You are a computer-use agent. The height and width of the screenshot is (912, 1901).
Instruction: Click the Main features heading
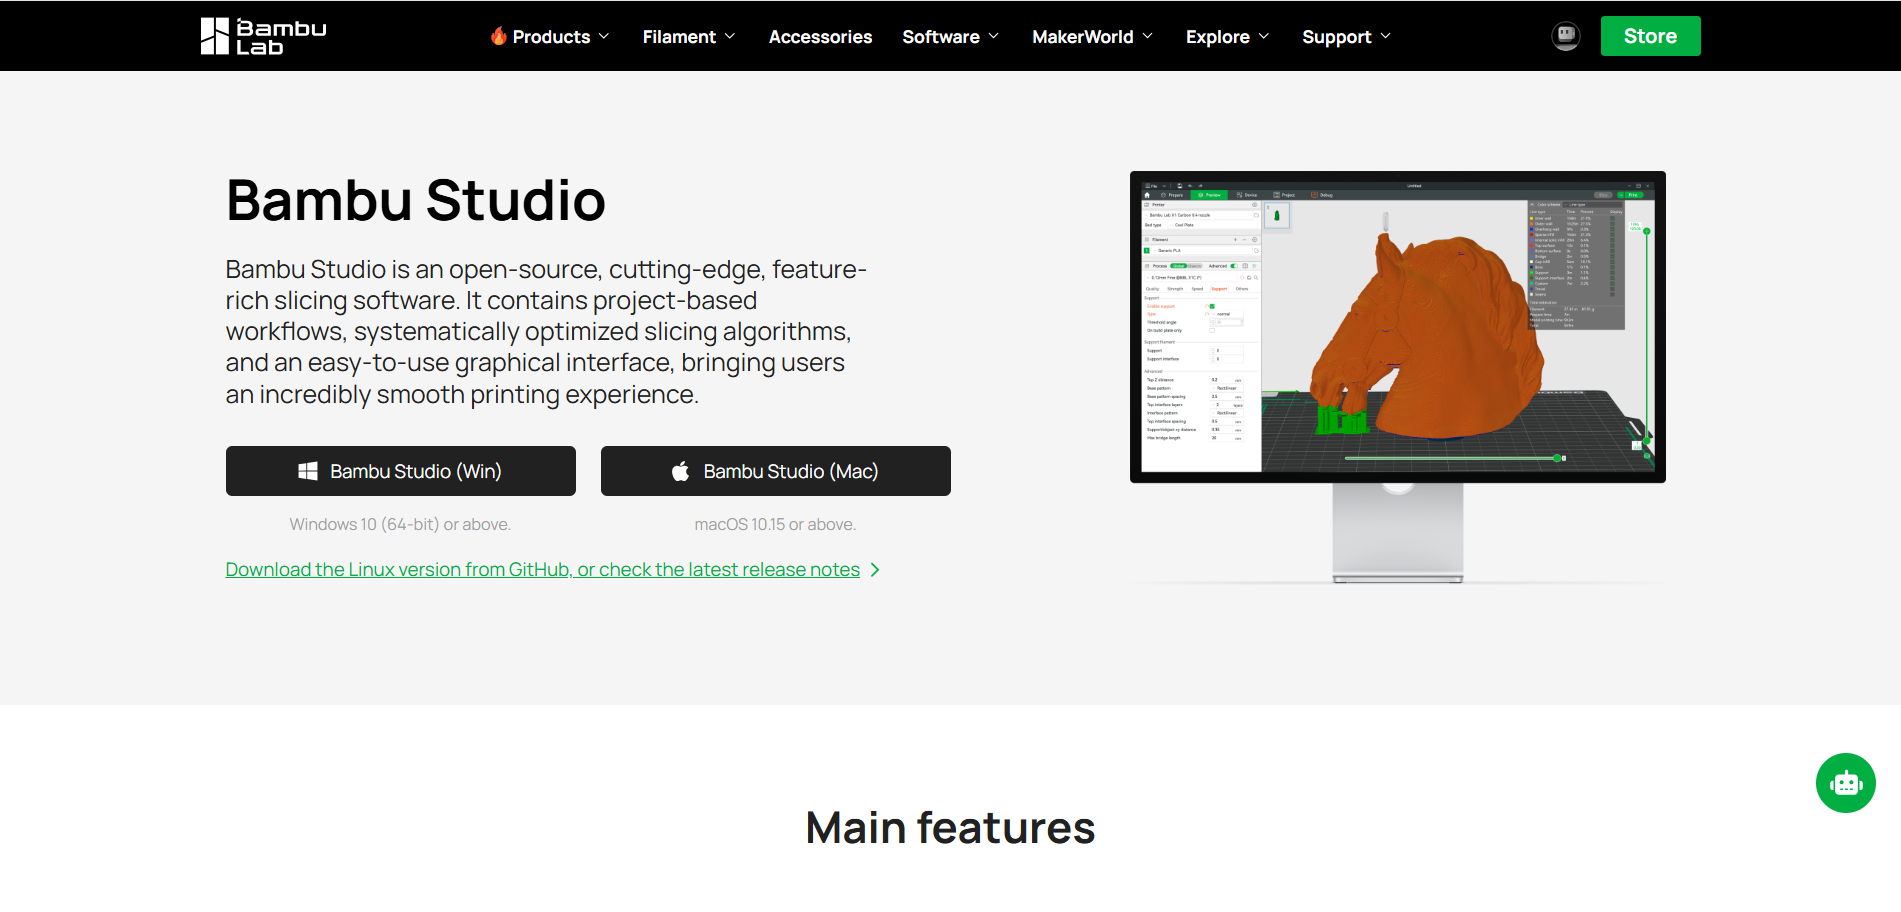pyautogui.click(x=950, y=828)
